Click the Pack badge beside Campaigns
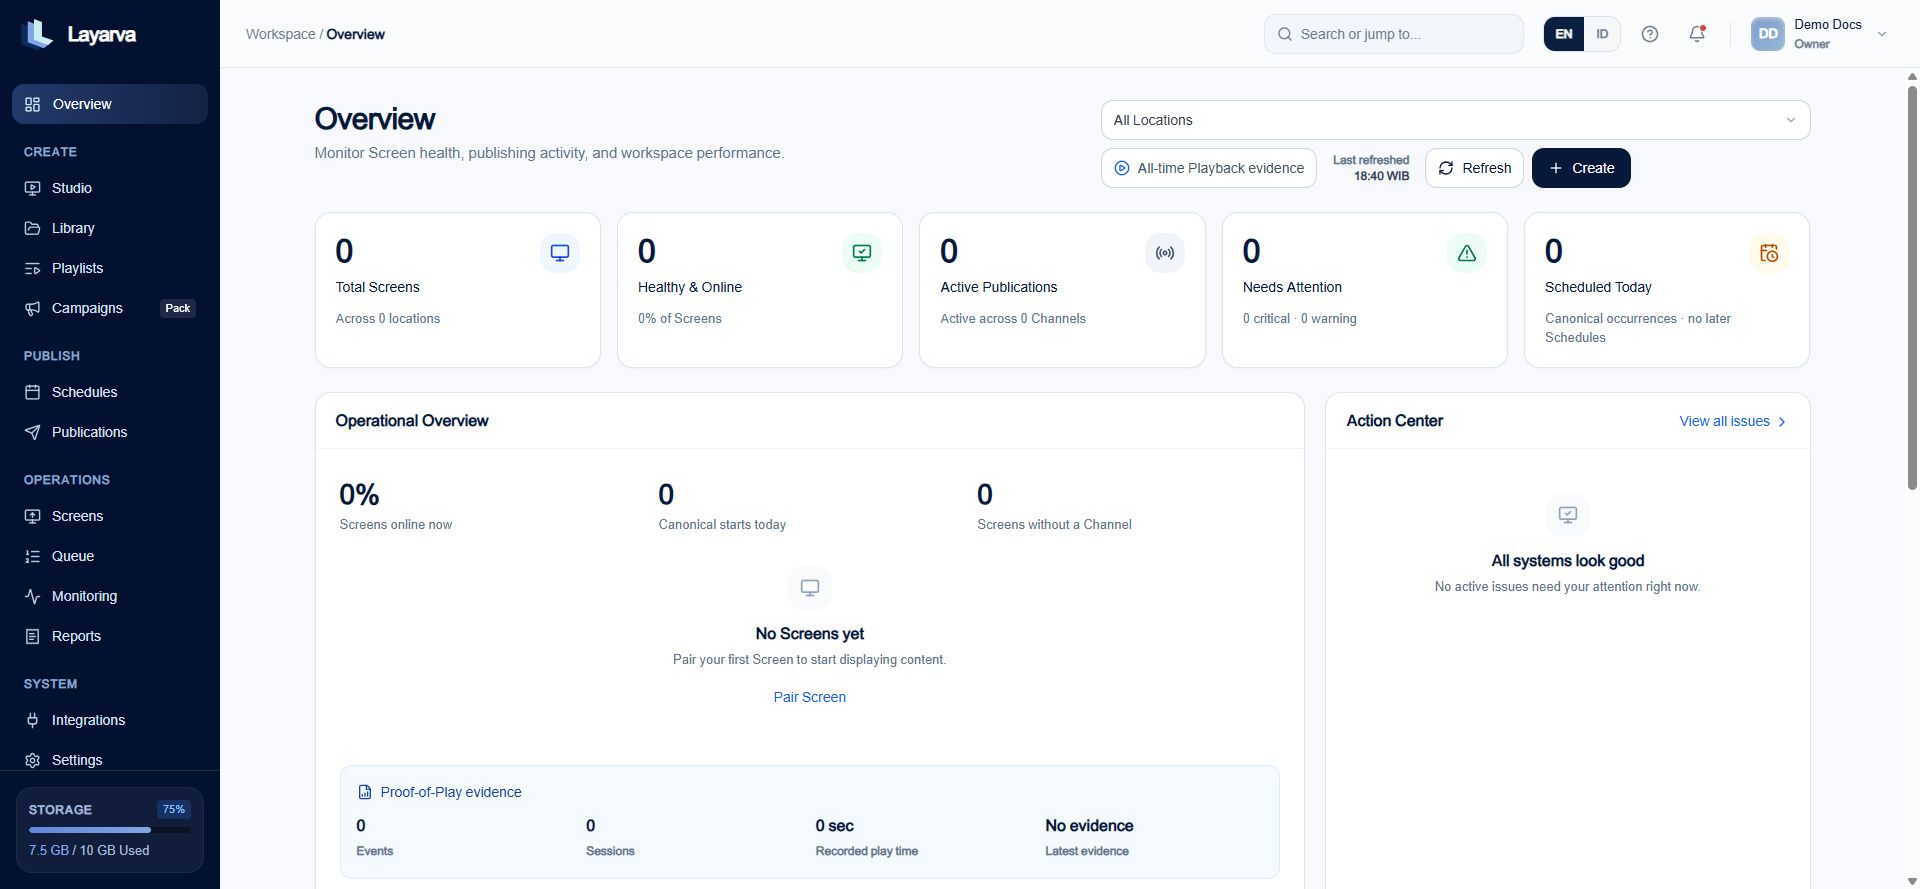The image size is (1920, 889). pos(178,308)
